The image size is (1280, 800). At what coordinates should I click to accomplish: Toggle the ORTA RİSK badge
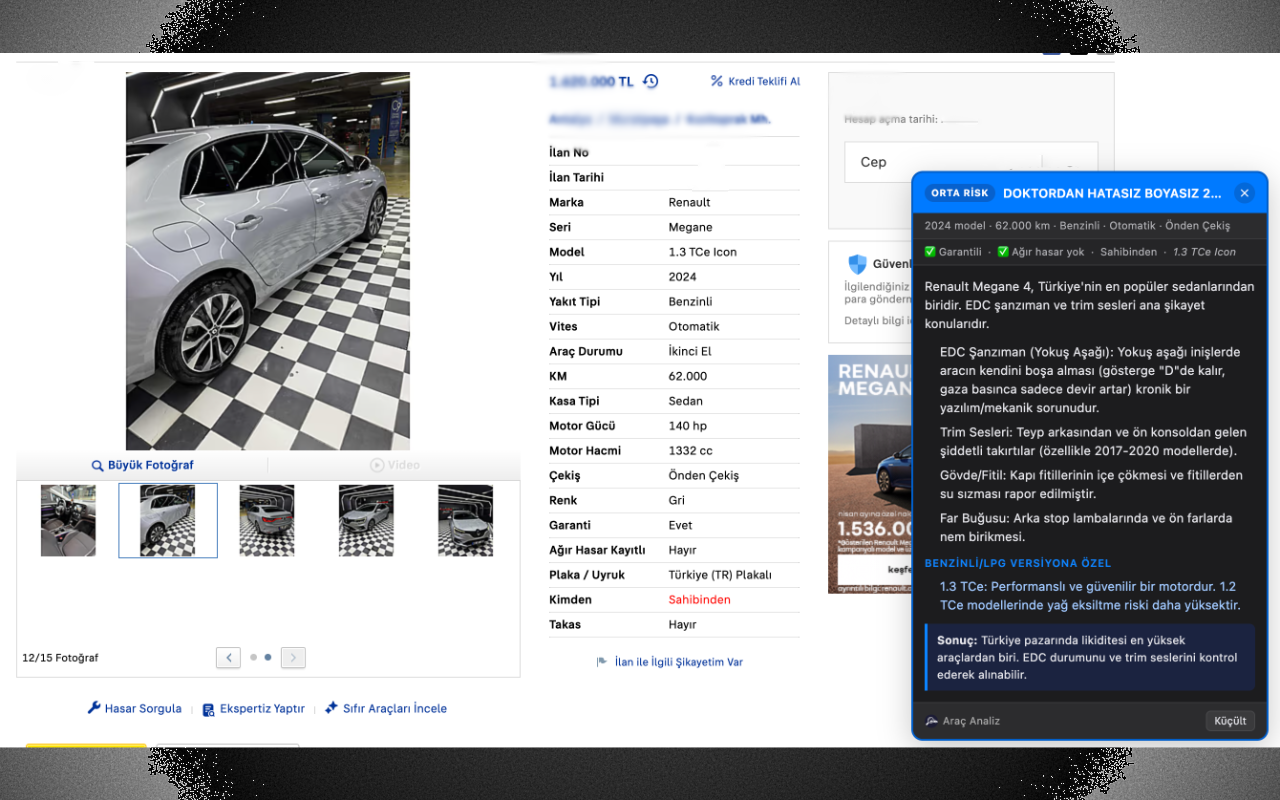coord(959,193)
